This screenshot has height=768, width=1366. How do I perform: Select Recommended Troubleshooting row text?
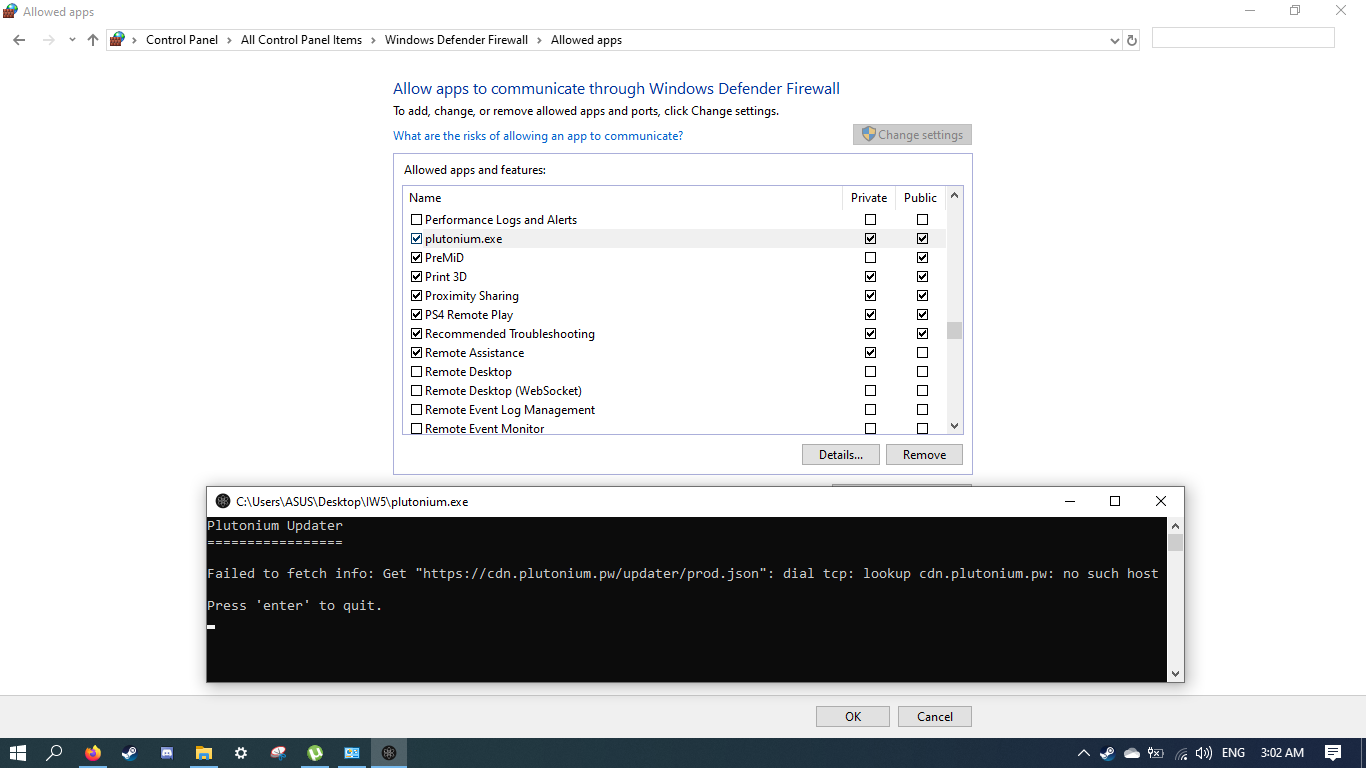point(510,334)
